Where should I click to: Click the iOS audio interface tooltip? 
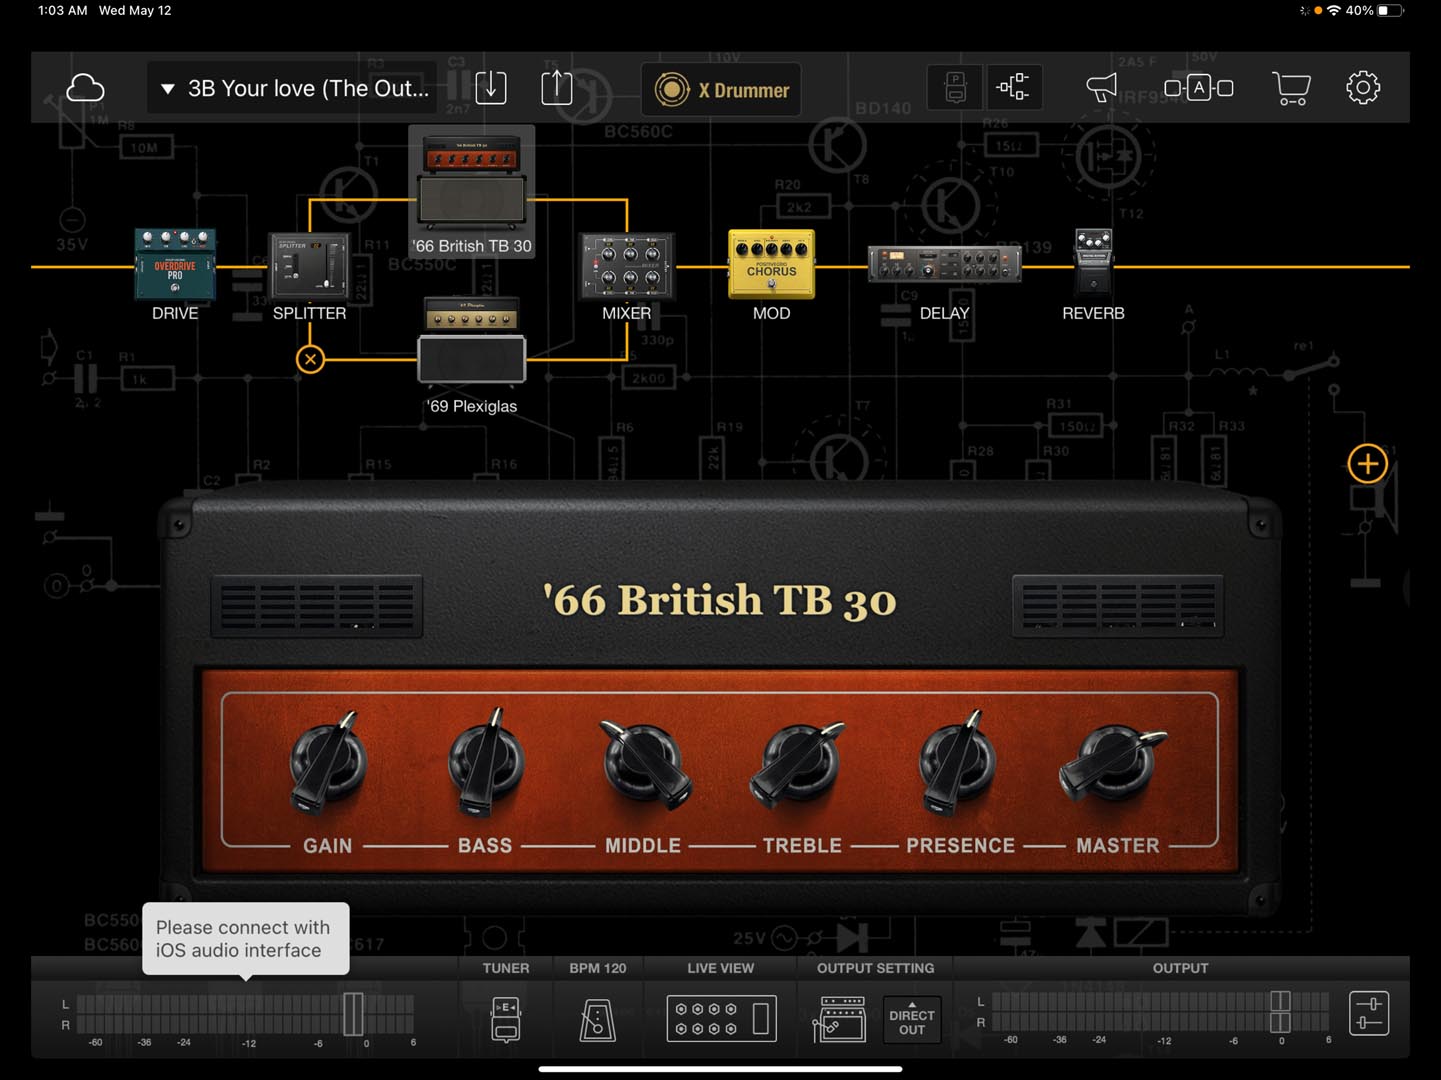click(246, 939)
